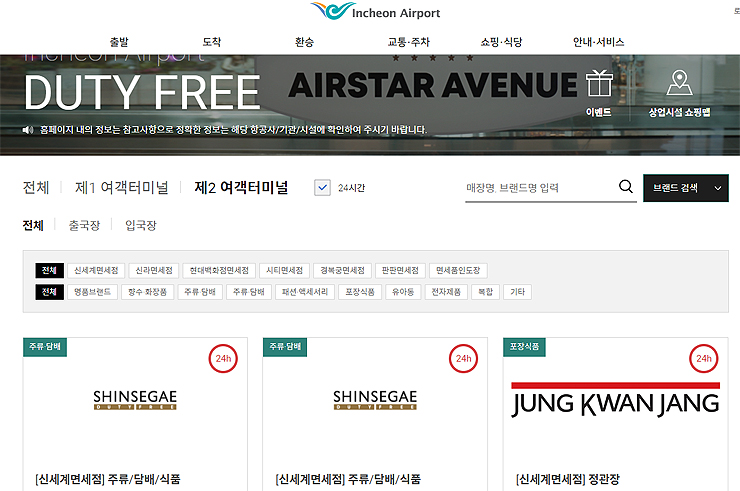740x491 pixels.
Task: Filter by 전자제품 category
Action: click(446, 292)
